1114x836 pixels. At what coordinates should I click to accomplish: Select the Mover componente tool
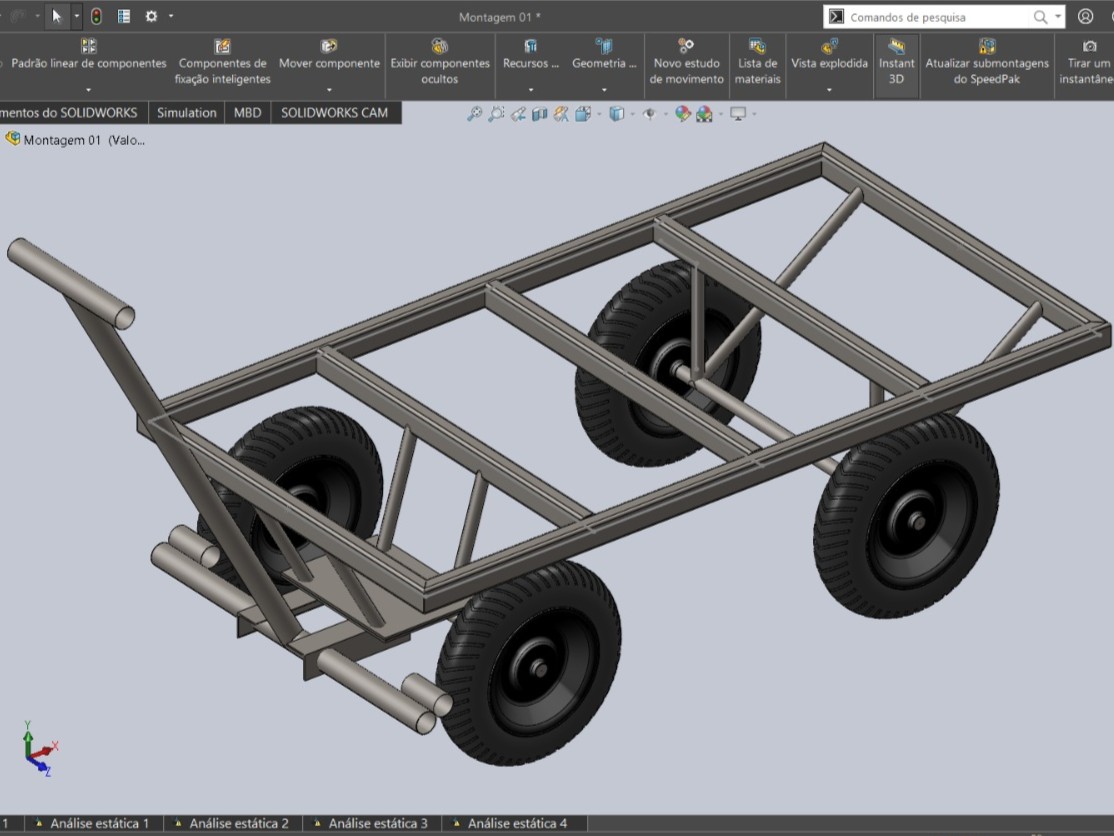pyautogui.click(x=329, y=61)
